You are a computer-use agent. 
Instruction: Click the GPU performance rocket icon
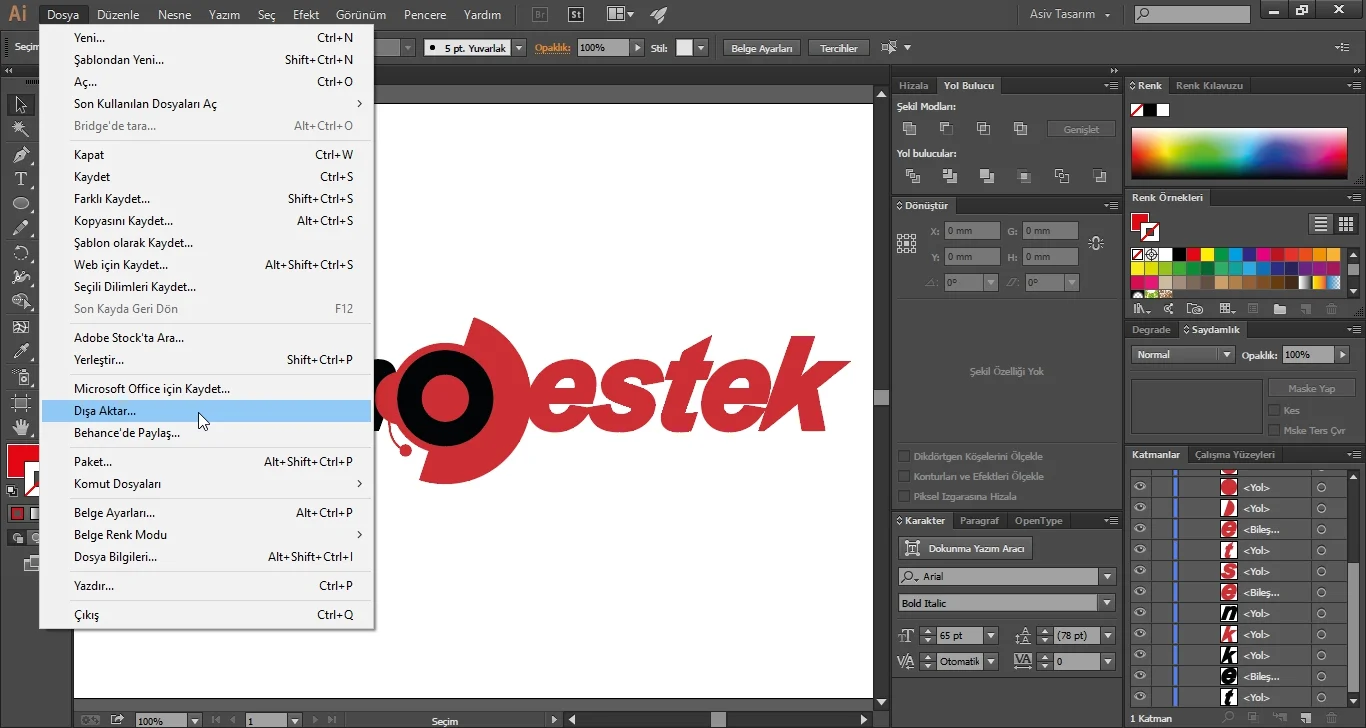657,15
